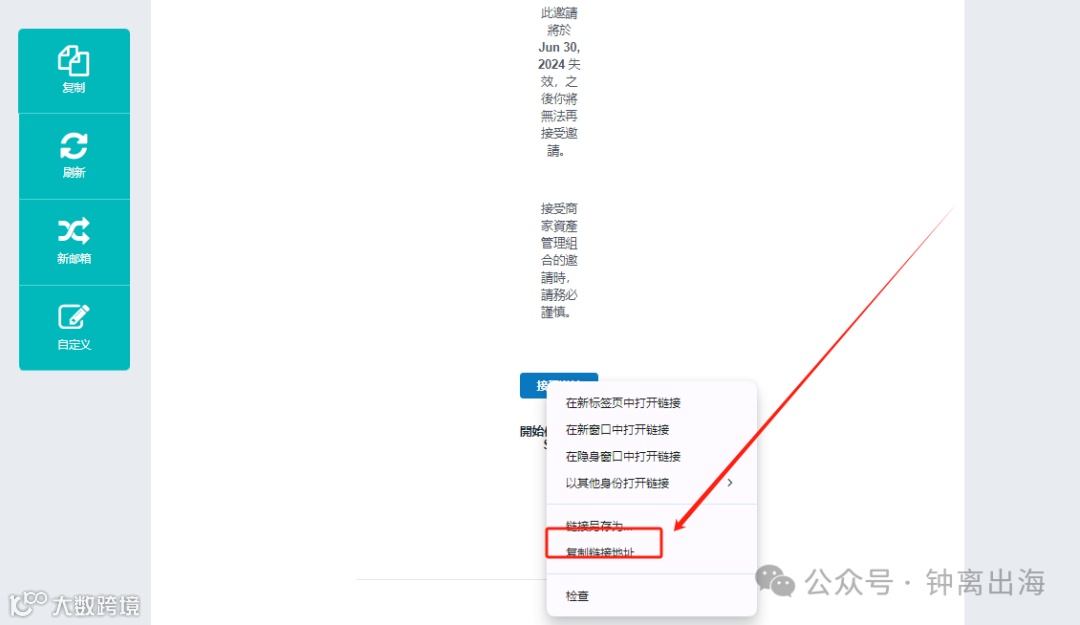Select the highlighted 复制链接地址 entry
Screen dimensions: 1080x625
pyautogui.click(x=600, y=551)
